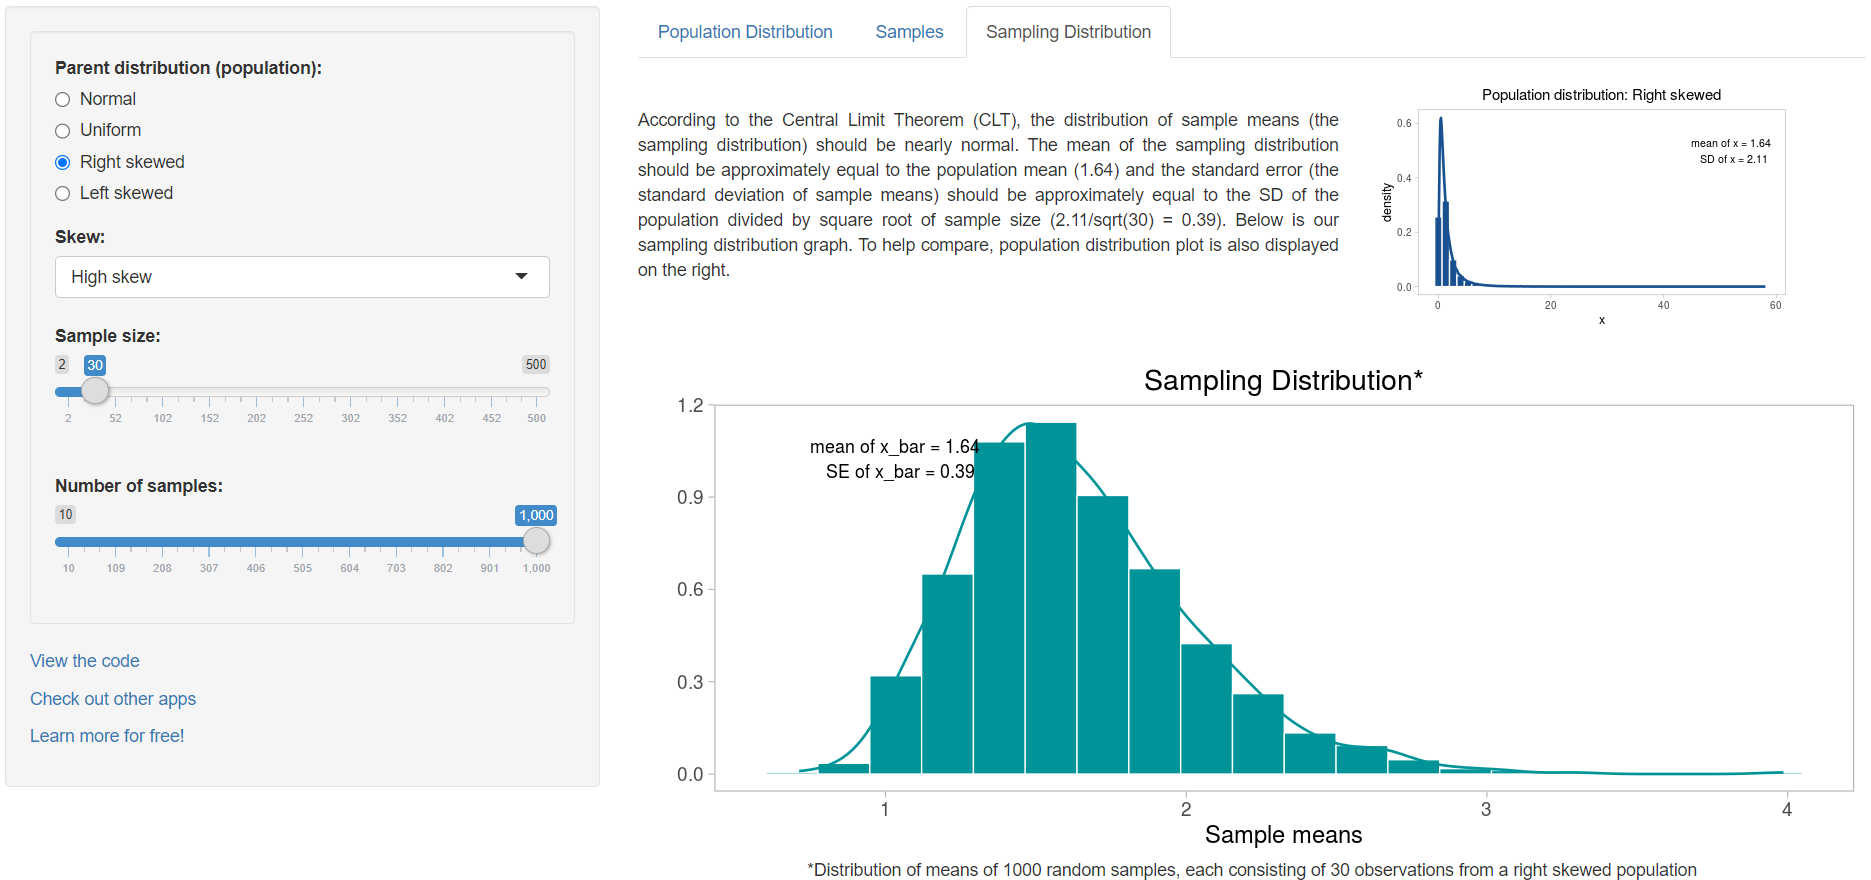Follow the Check out other apps link
1871x880 pixels.
(113, 699)
